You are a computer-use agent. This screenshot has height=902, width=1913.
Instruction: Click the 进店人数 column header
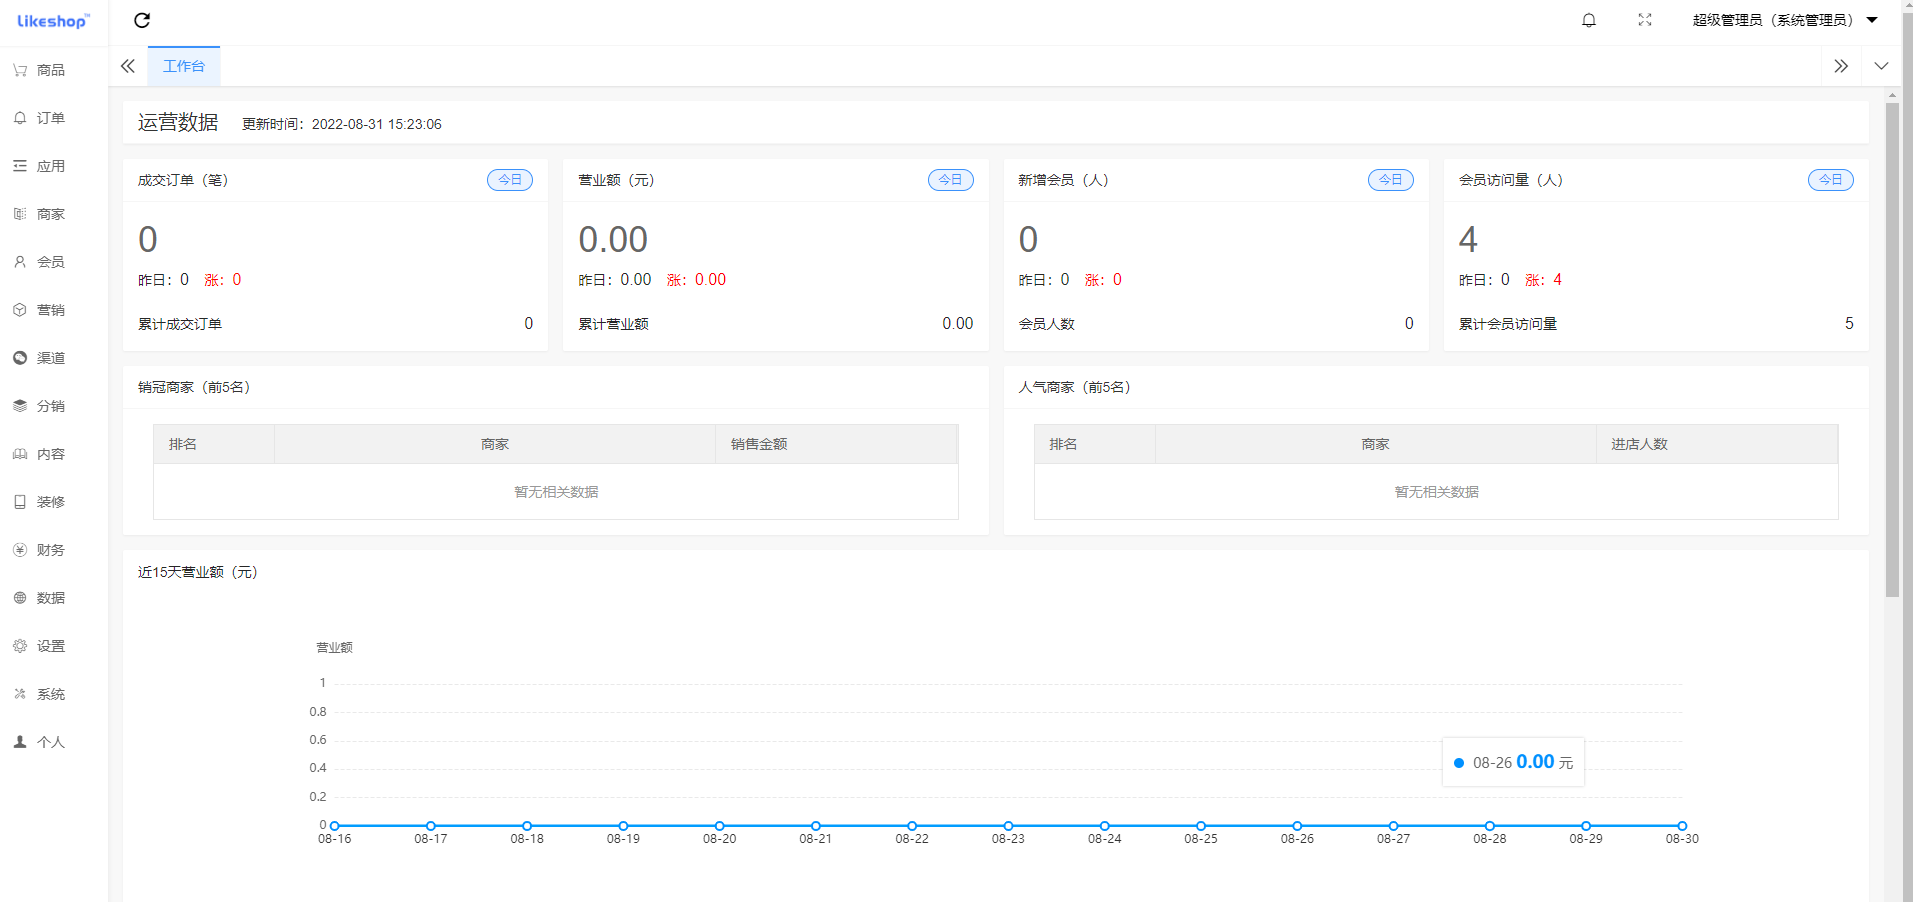(1639, 444)
